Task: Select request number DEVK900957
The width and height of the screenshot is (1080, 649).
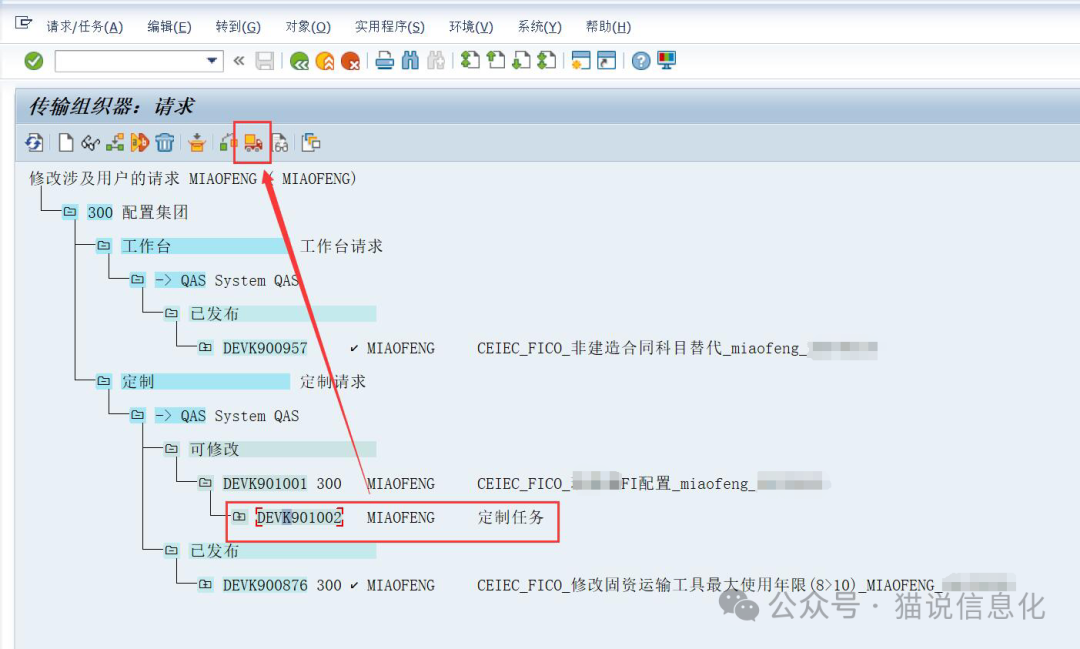Action: [265, 348]
